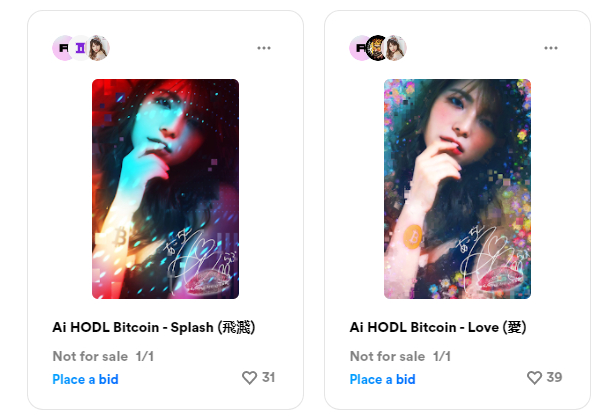Like the Splash NFT with heart icon
The height and width of the screenshot is (419, 601).
tap(250, 378)
